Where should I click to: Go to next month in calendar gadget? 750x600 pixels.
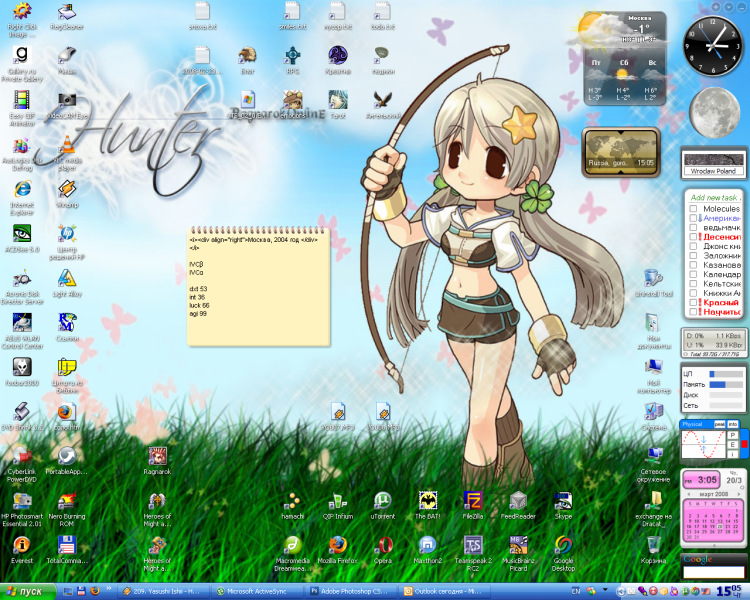739,494
